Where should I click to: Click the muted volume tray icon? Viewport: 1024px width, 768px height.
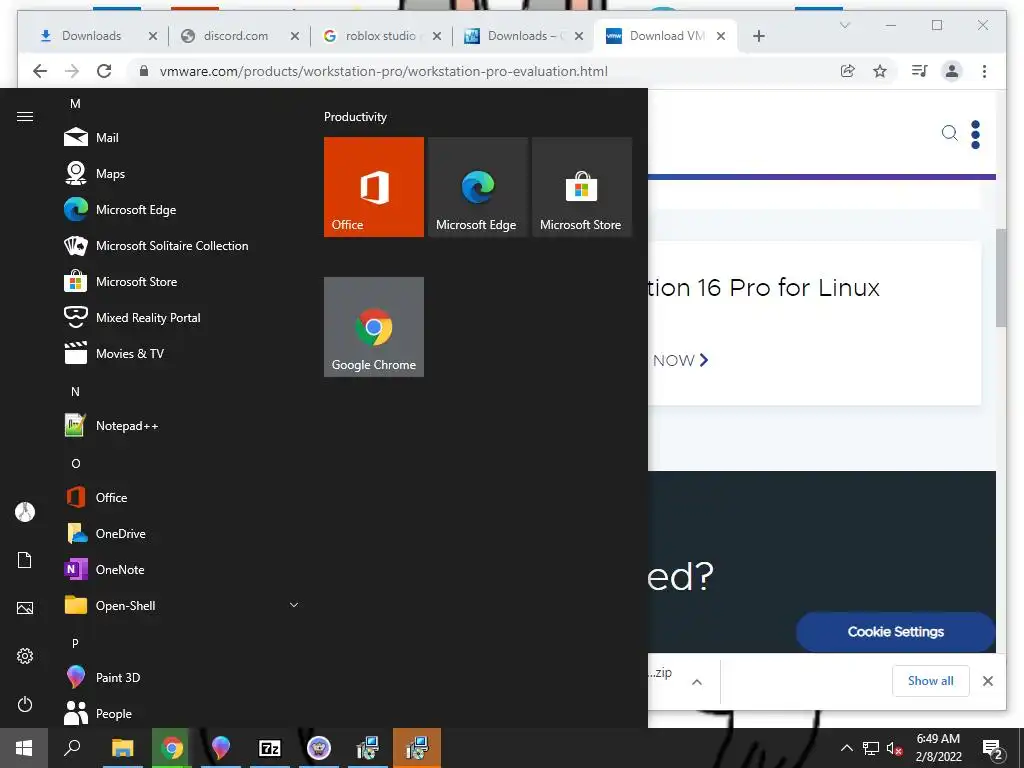[894, 748]
